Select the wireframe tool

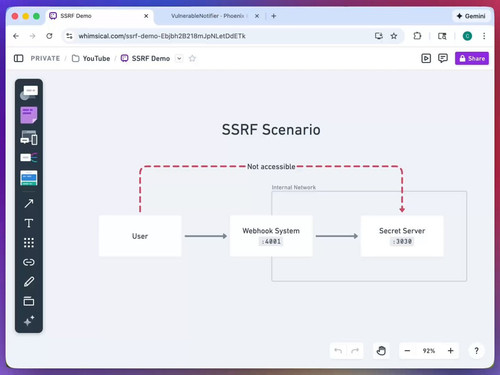coord(29,138)
